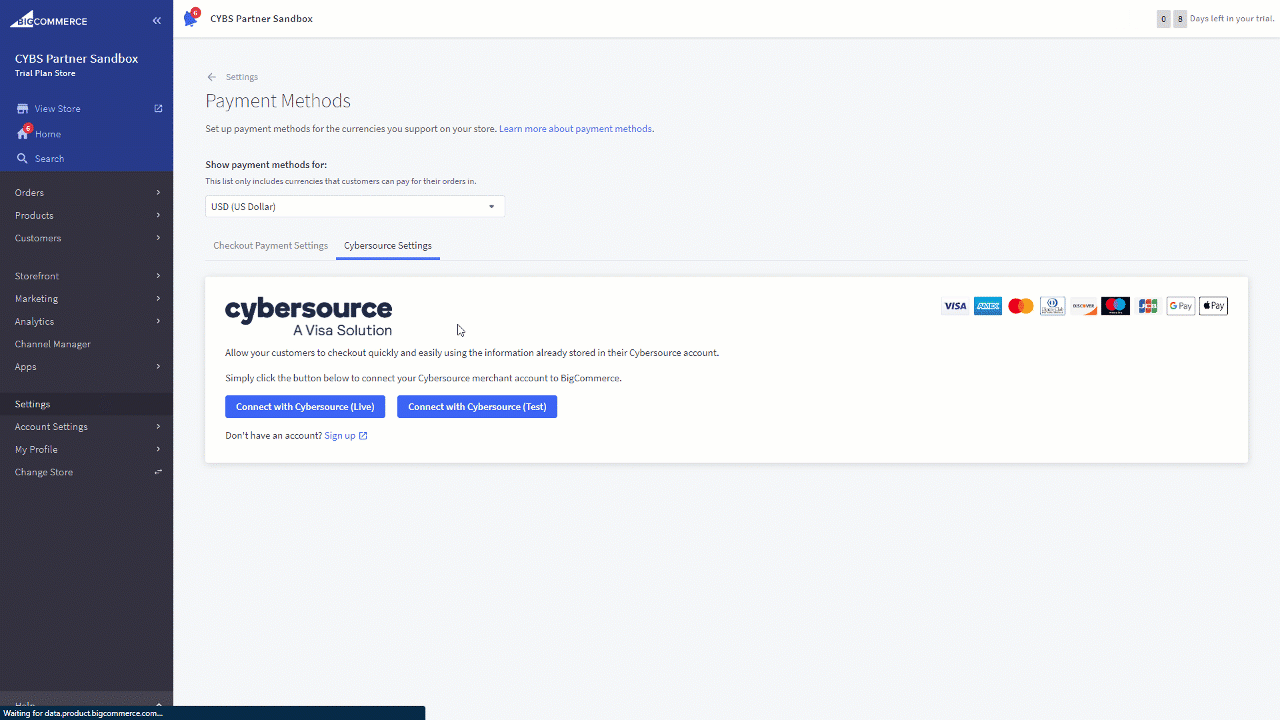The height and width of the screenshot is (720, 1280).
Task: Expand the Storefront menu
Action: point(86,276)
